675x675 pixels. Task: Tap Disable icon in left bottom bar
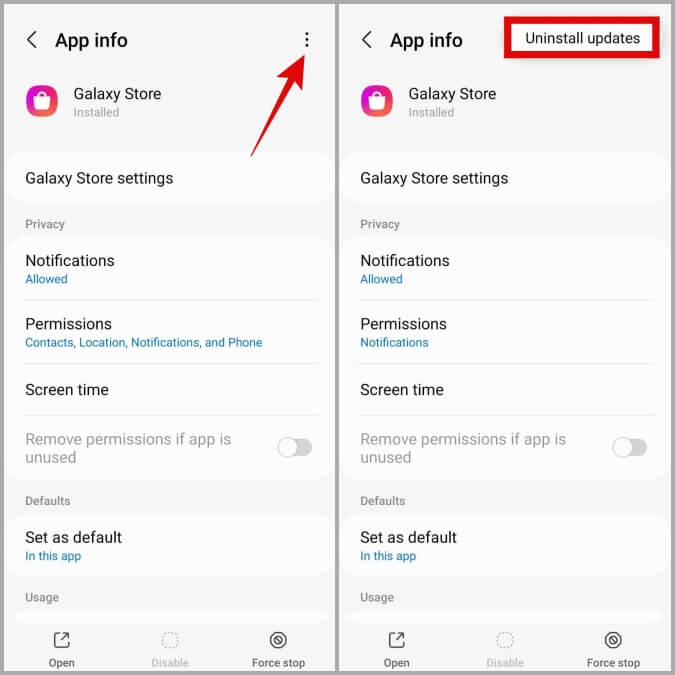pos(170,640)
